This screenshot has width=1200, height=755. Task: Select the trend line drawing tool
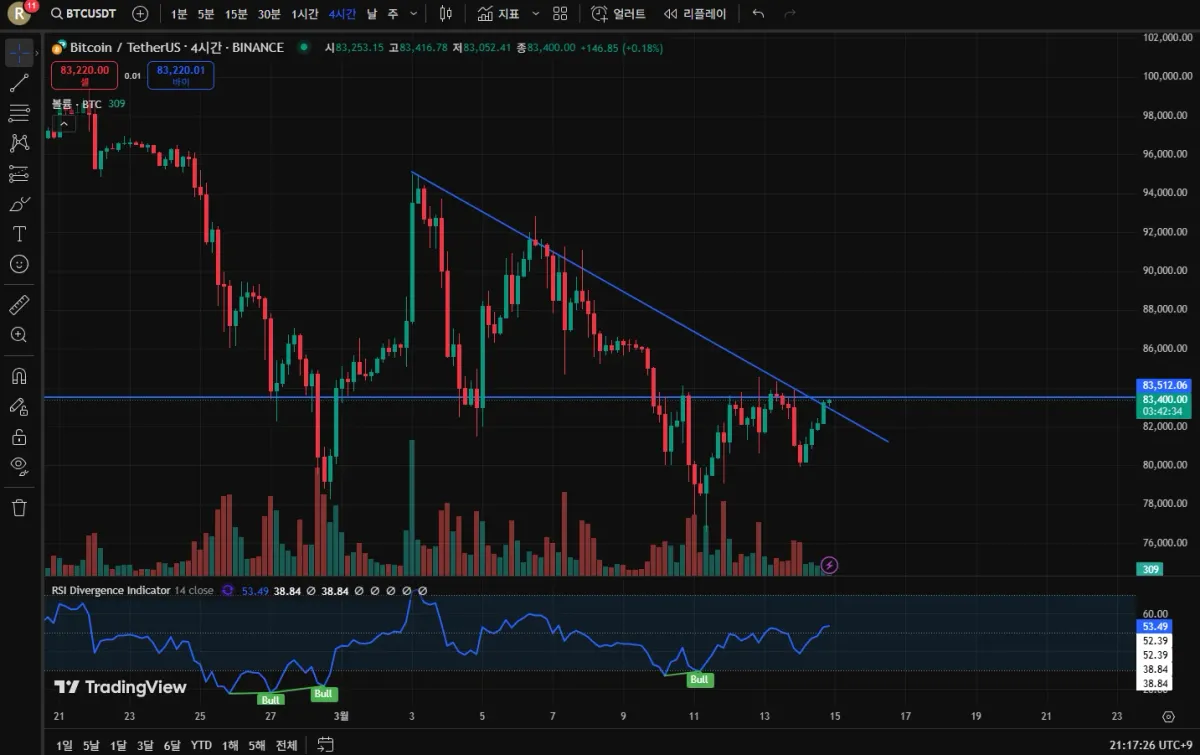pos(19,83)
